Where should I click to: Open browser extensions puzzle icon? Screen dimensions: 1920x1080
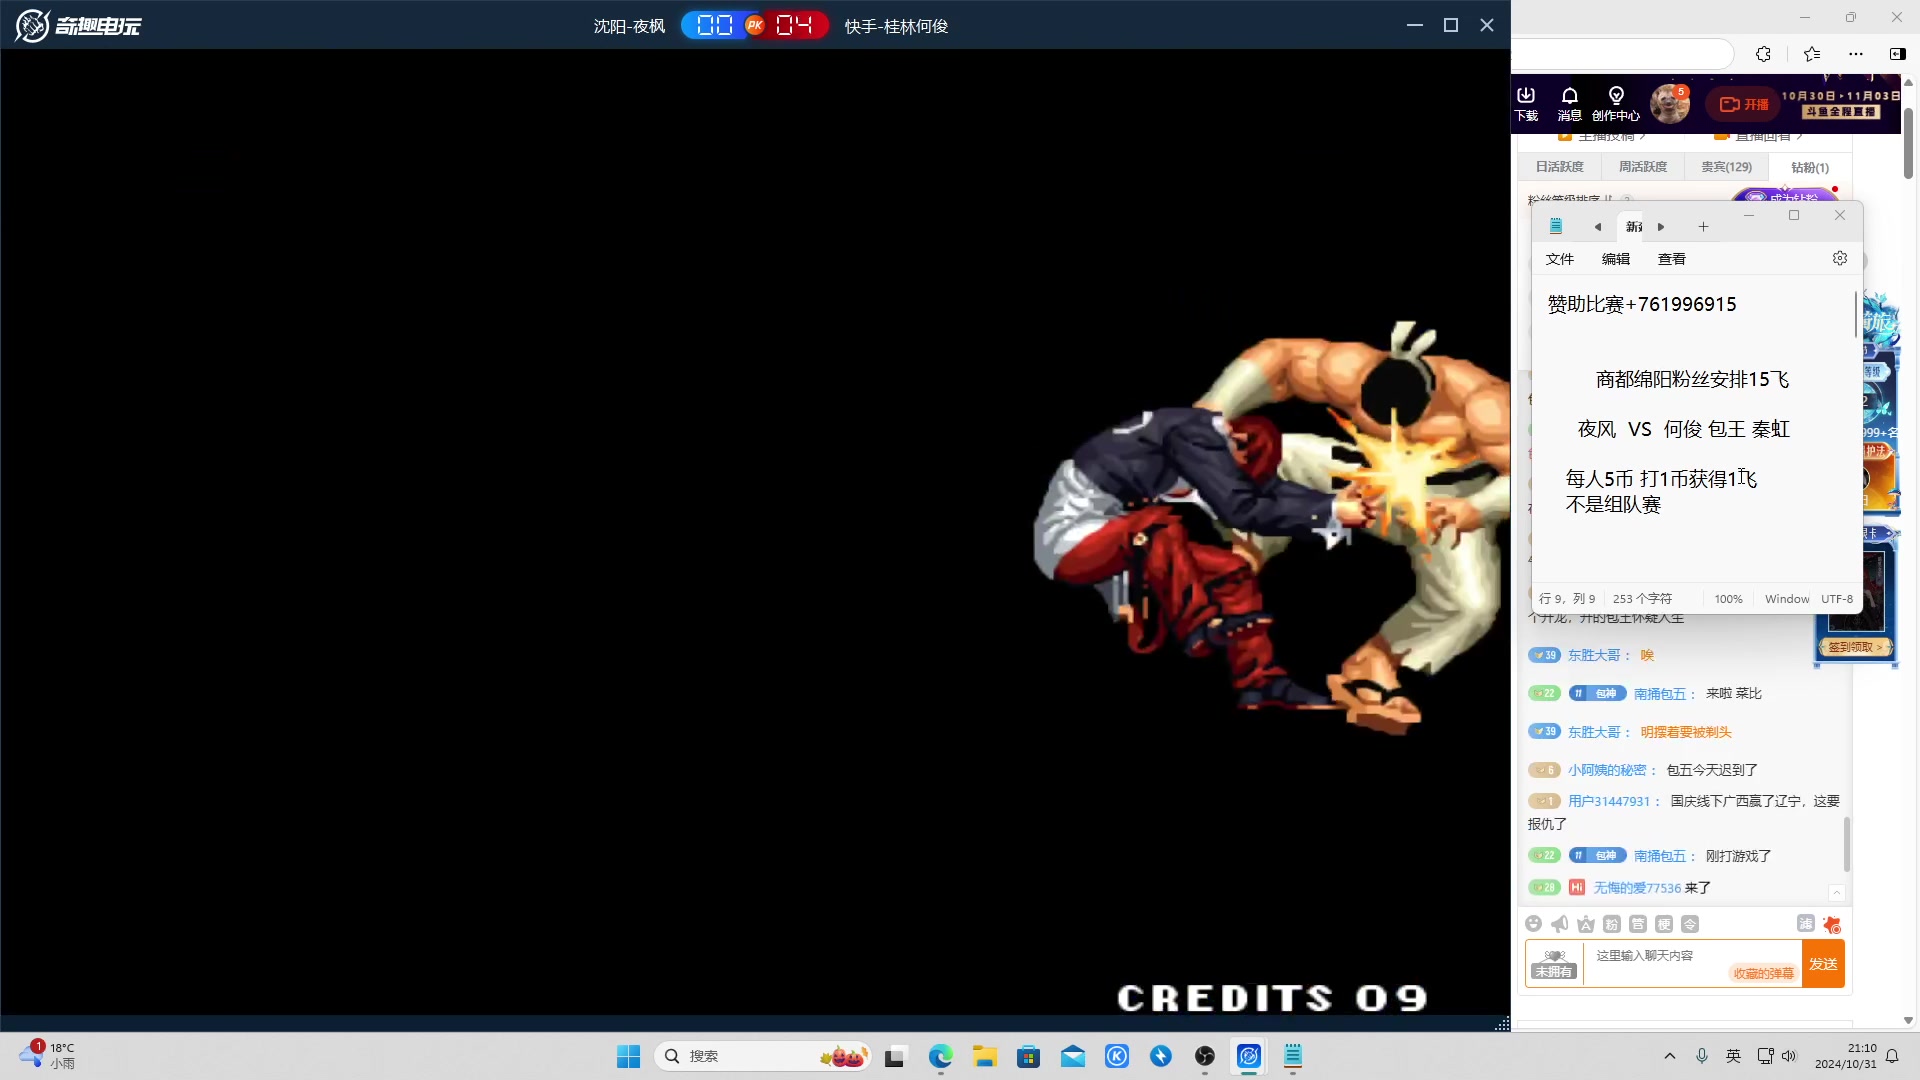coord(1764,54)
